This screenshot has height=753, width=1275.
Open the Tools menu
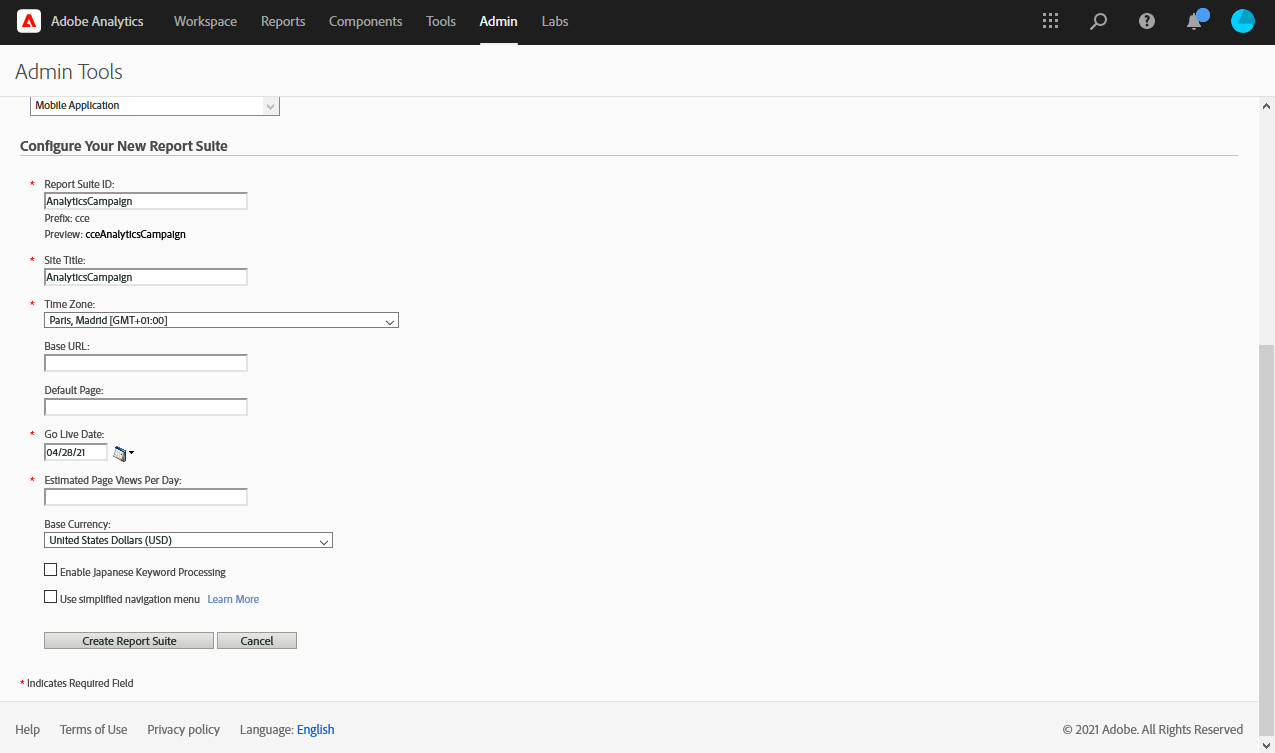(441, 21)
